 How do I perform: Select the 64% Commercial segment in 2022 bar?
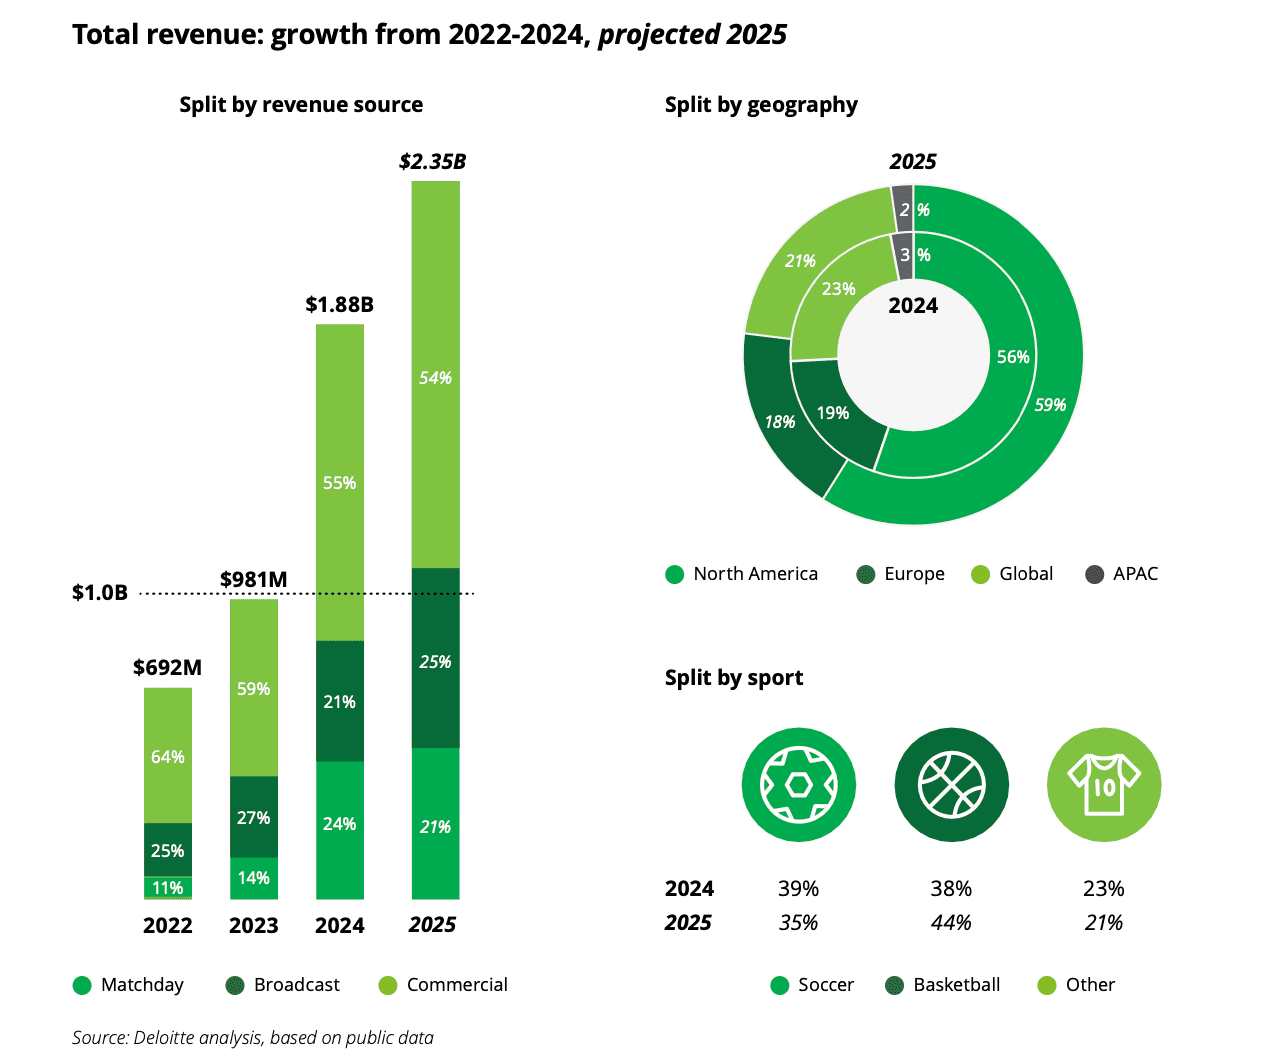[x=167, y=756]
